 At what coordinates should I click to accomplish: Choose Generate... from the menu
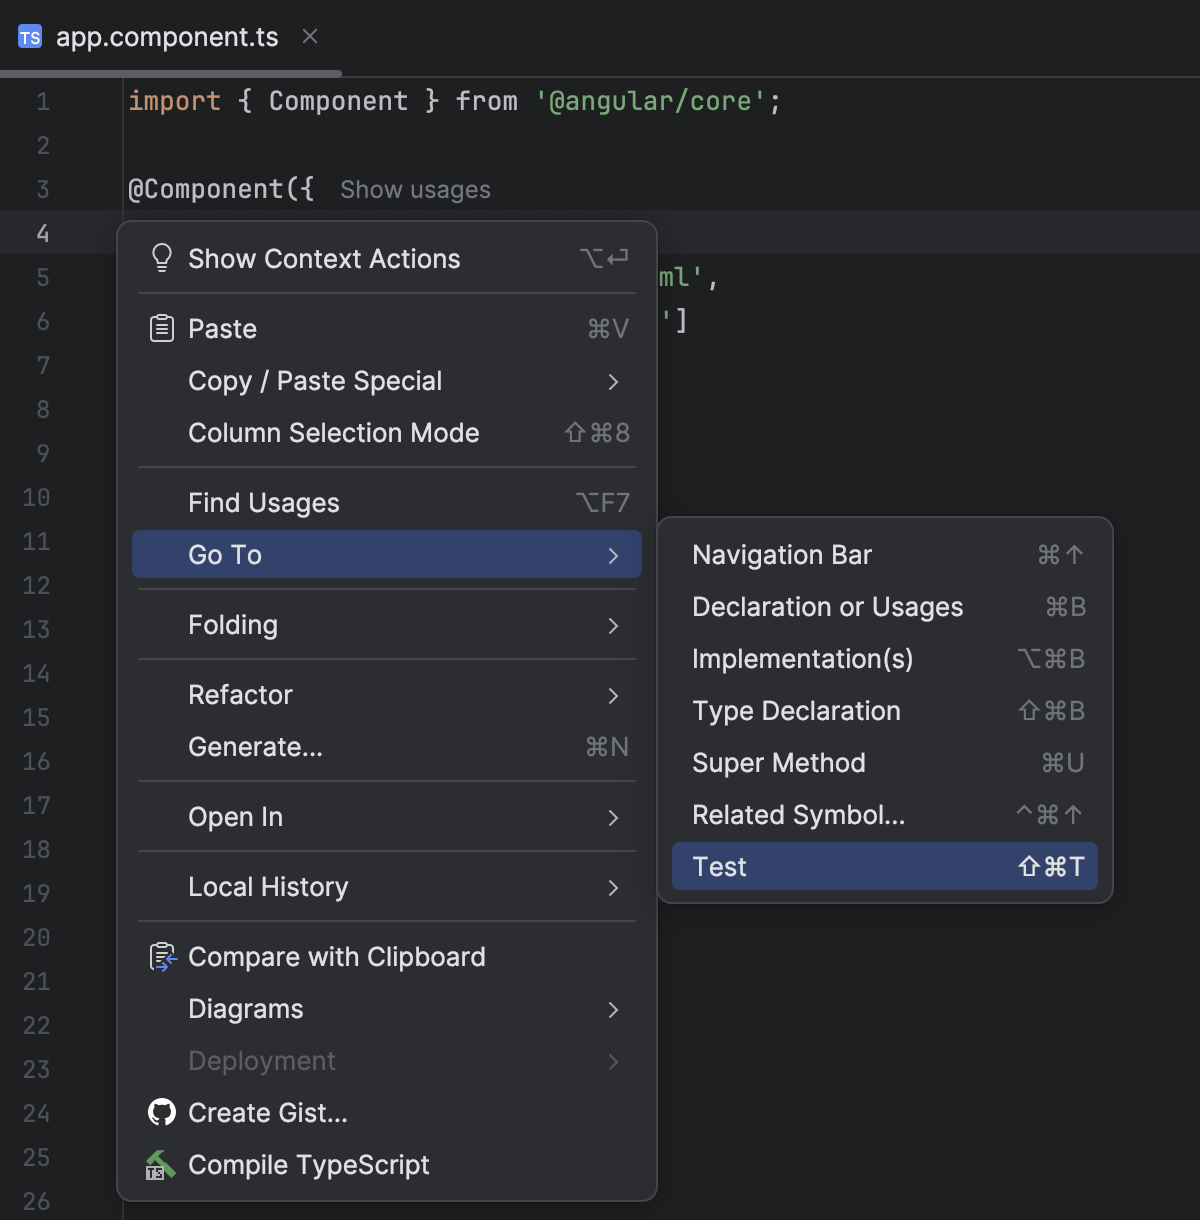tap(387, 747)
